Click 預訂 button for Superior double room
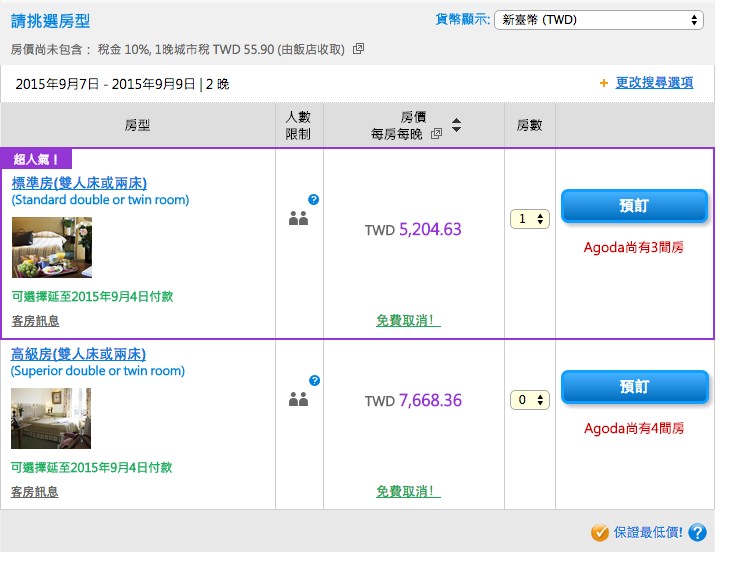744x564 pixels. [634, 387]
